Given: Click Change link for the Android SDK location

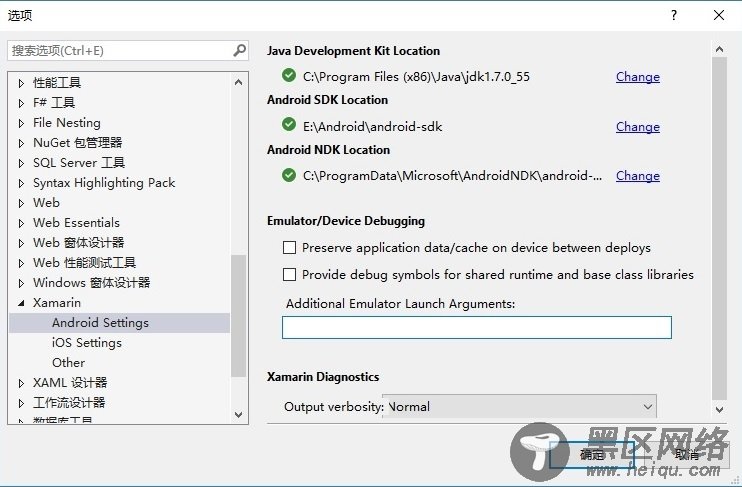Looking at the screenshot, I should pyautogui.click(x=637, y=127).
